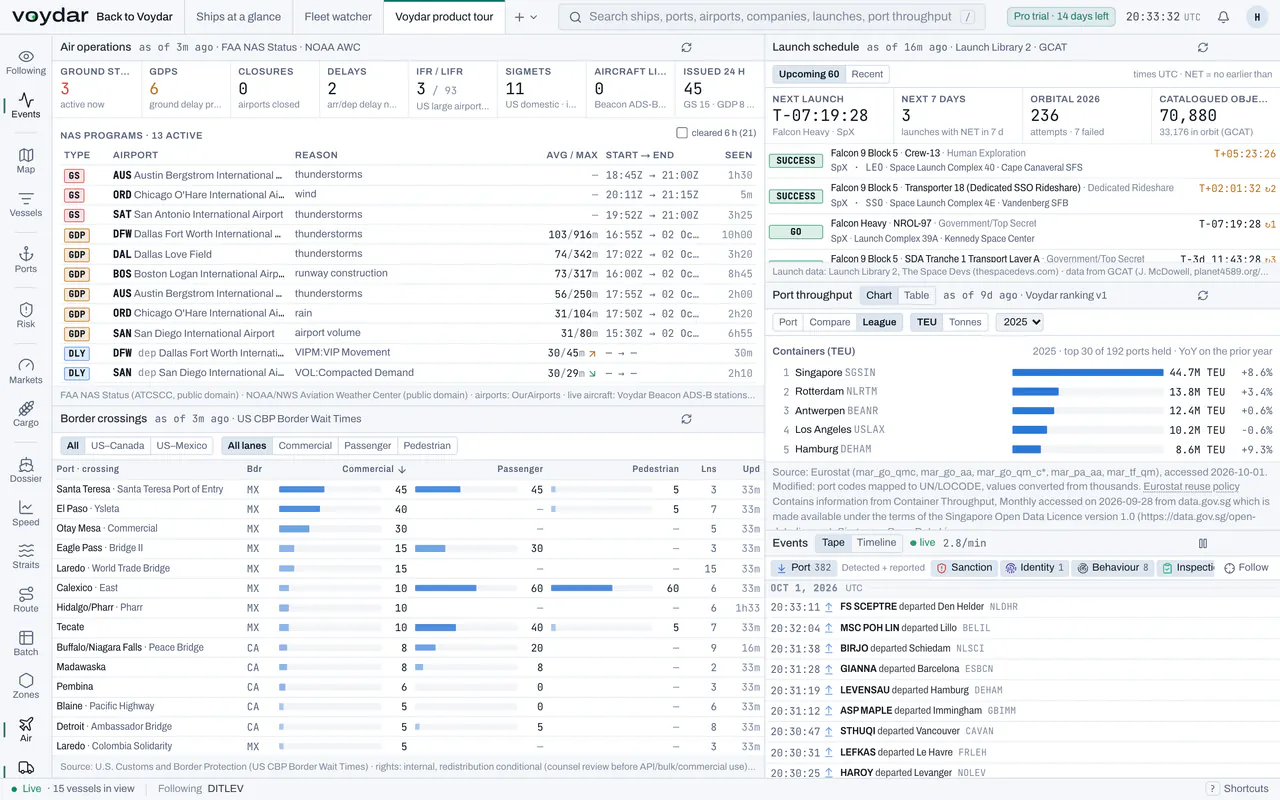
Task: Open the Dossier sidebar icon
Action: tap(26, 470)
